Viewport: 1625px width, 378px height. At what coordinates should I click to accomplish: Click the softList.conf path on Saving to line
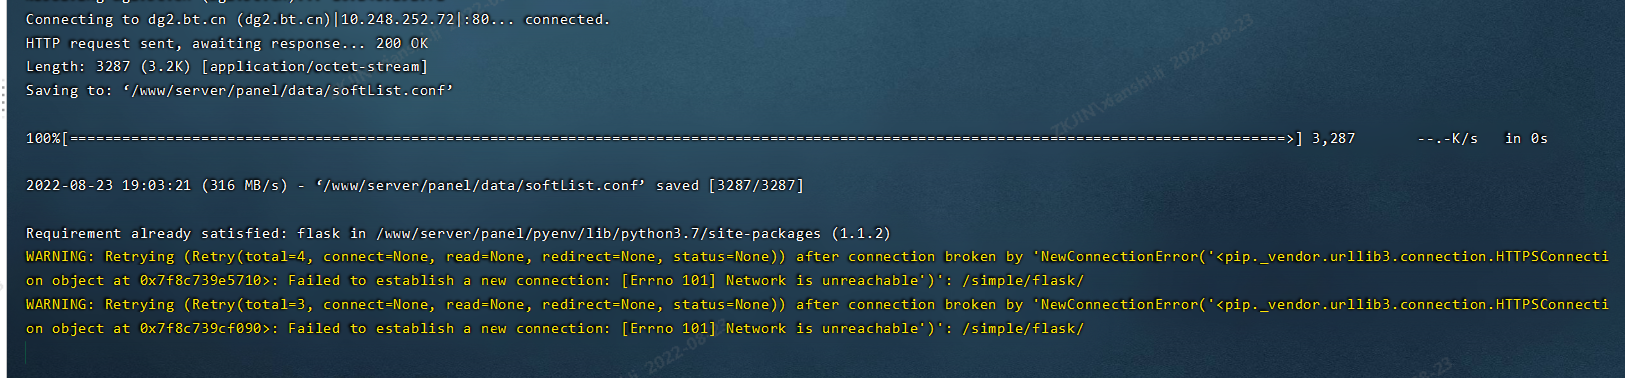[288, 91]
